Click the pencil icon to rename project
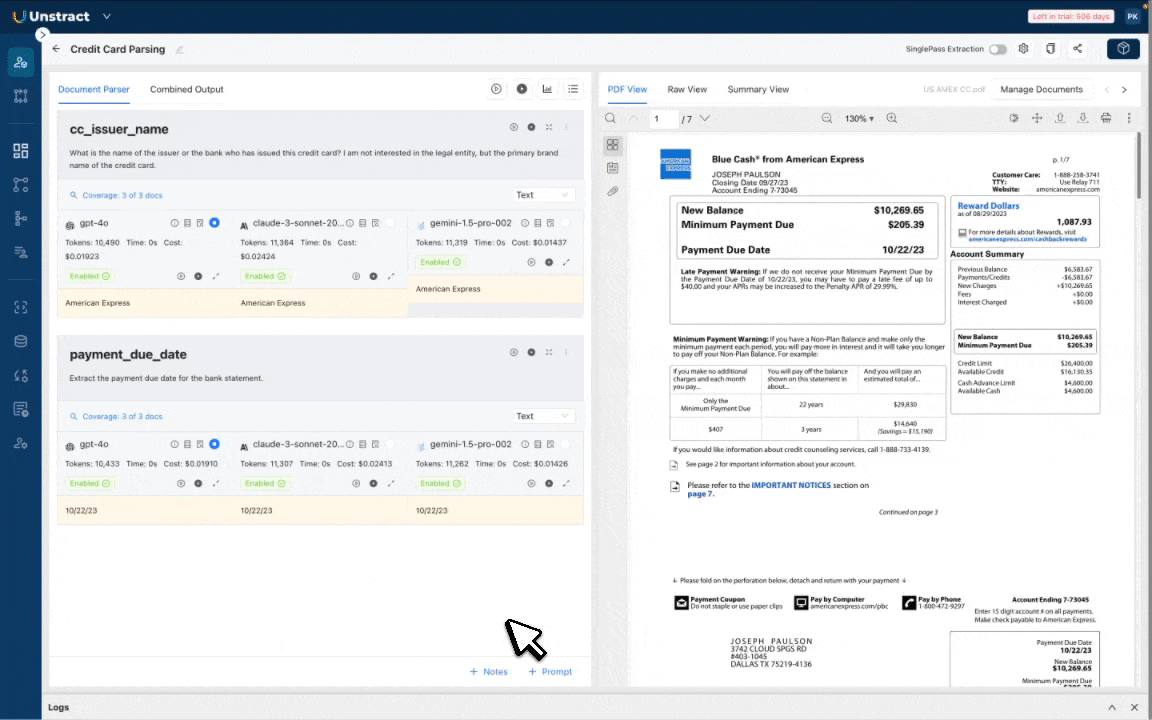The width and height of the screenshot is (1152, 720). pyautogui.click(x=180, y=50)
